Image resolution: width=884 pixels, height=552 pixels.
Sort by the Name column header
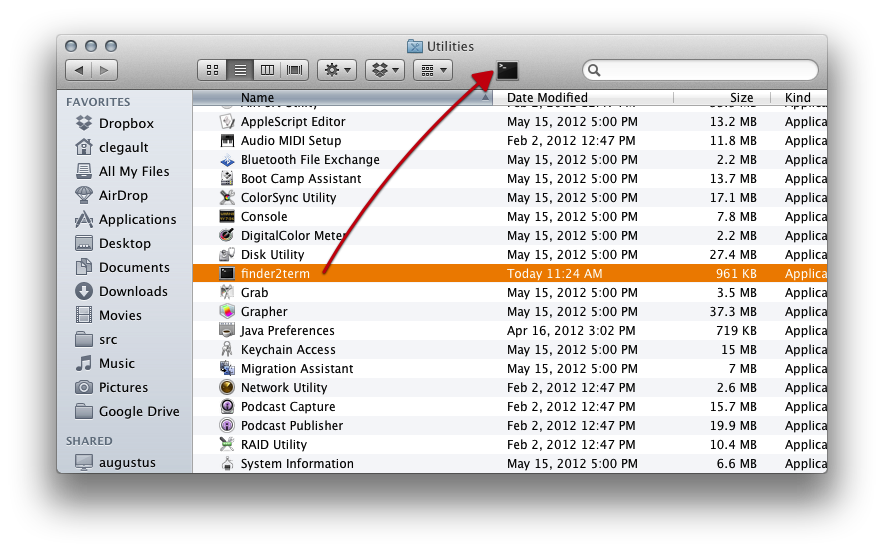click(x=342, y=98)
